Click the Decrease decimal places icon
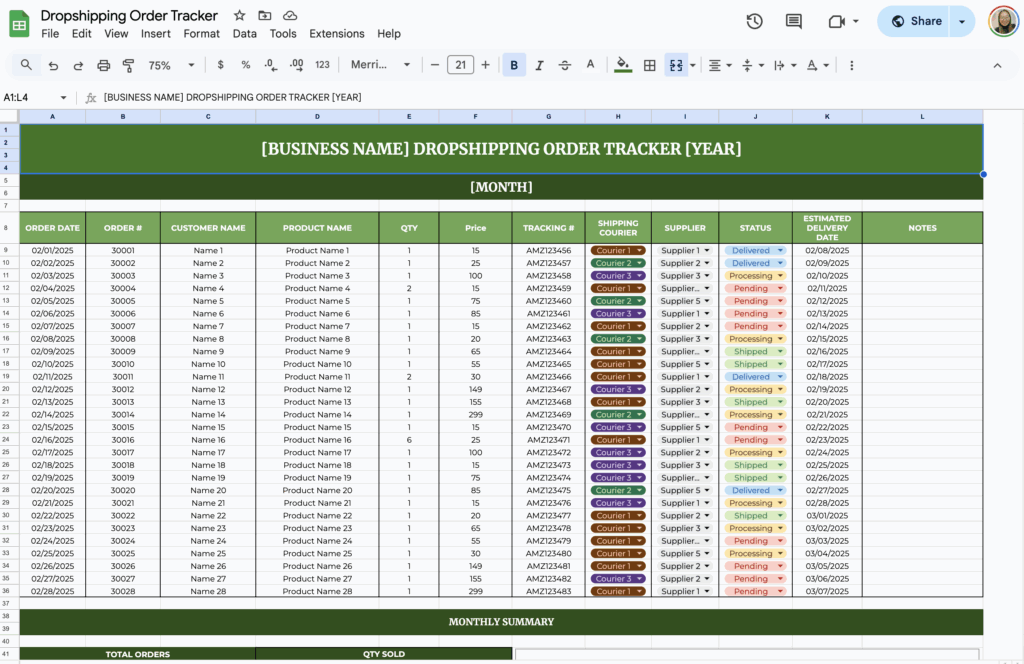Viewport: 1024px width, 664px height. [x=268, y=64]
